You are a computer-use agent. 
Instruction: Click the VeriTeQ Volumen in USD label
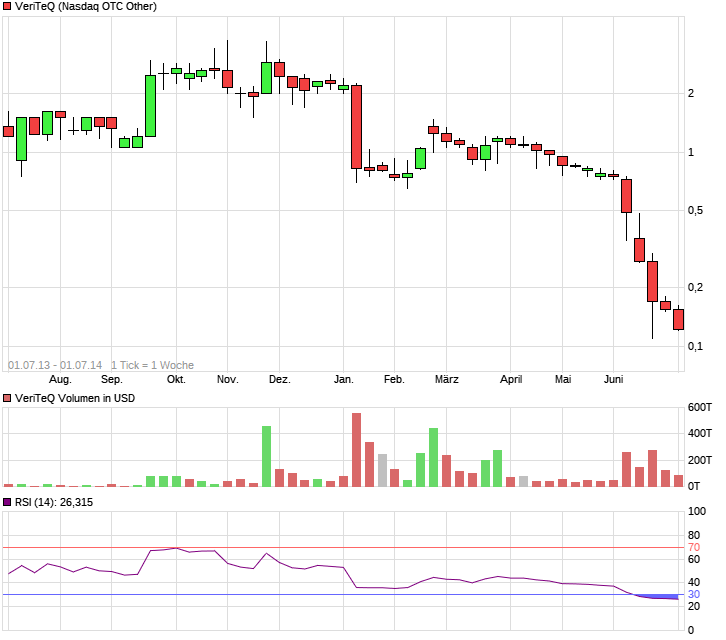75,398
